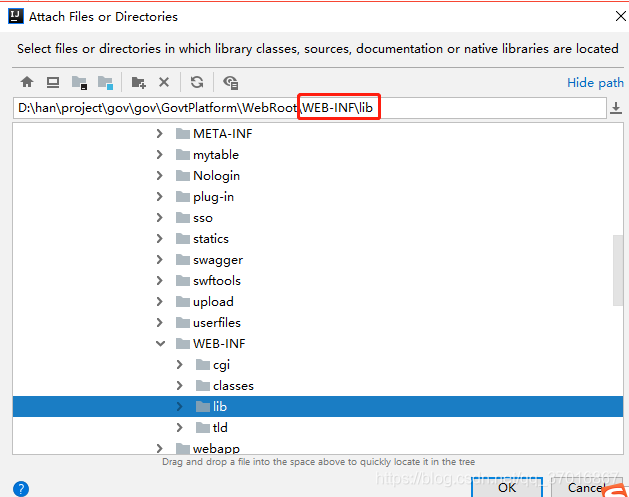Toggle show hidden files and directories
The image size is (629, 497).
(231, 83)
